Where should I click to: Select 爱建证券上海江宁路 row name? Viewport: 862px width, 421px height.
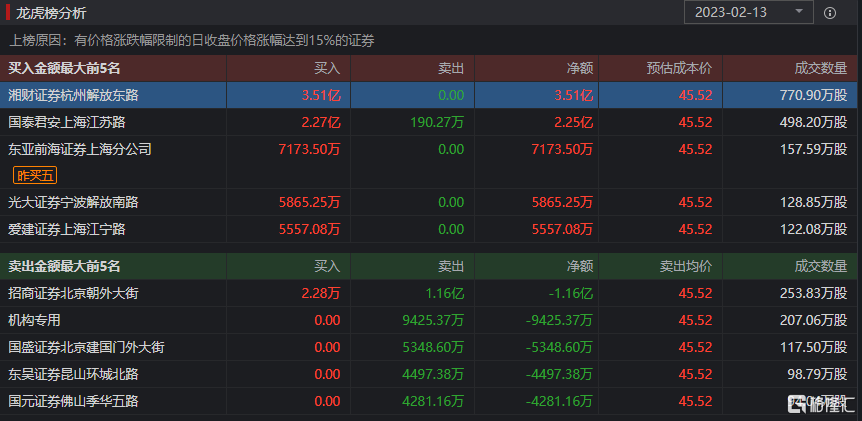tap(67, 229)
